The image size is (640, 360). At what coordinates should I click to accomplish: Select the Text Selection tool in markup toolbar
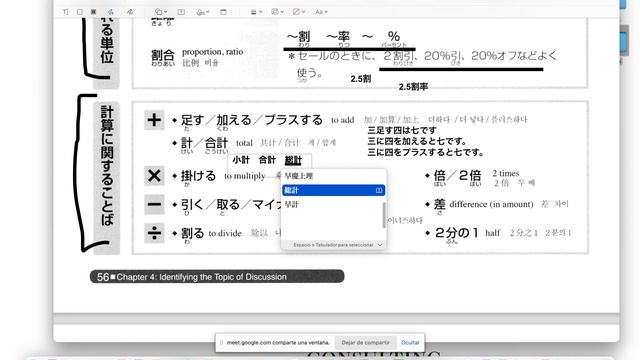coord(66,12)
